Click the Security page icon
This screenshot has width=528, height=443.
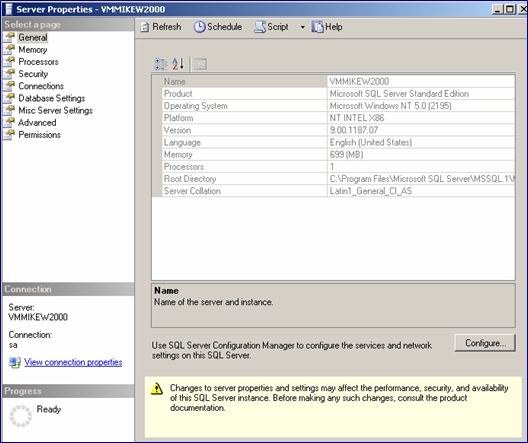(9, 74)
